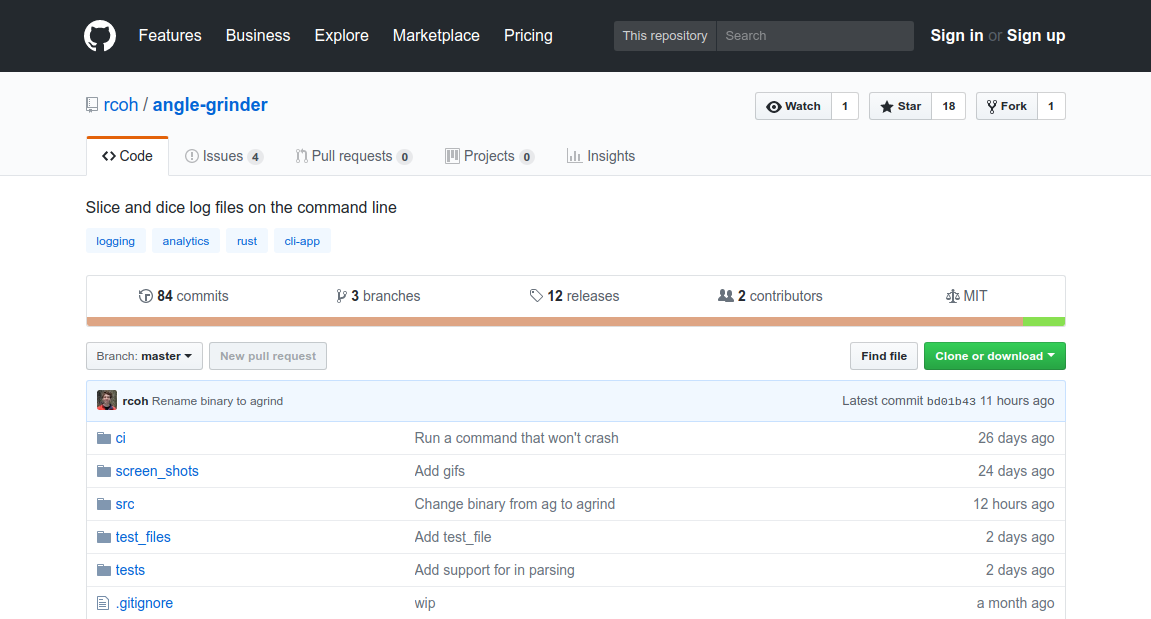Viewport: 1151px width, 619px height.
Task: Open Pricing in top navigation
Action: [528, 35]
